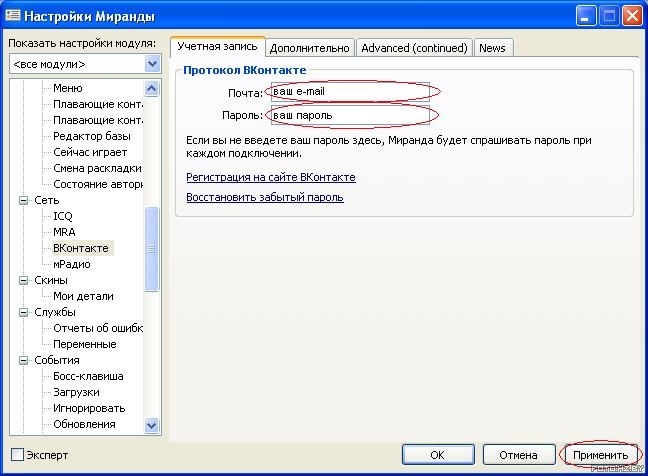The height and width of the screenshot is (476, 648).
Task: Open the <все модули> module dropdown
Action: (152, 64)
